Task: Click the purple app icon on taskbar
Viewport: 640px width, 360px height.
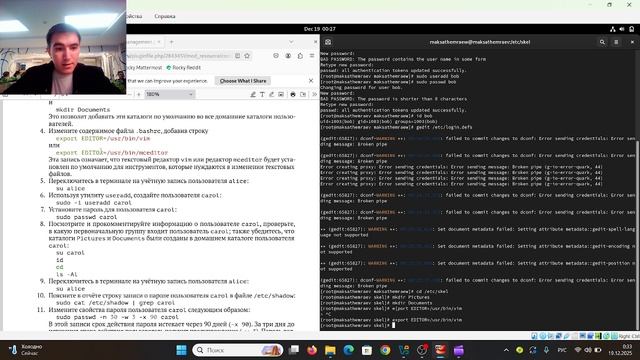Action: tap(459, 350)
